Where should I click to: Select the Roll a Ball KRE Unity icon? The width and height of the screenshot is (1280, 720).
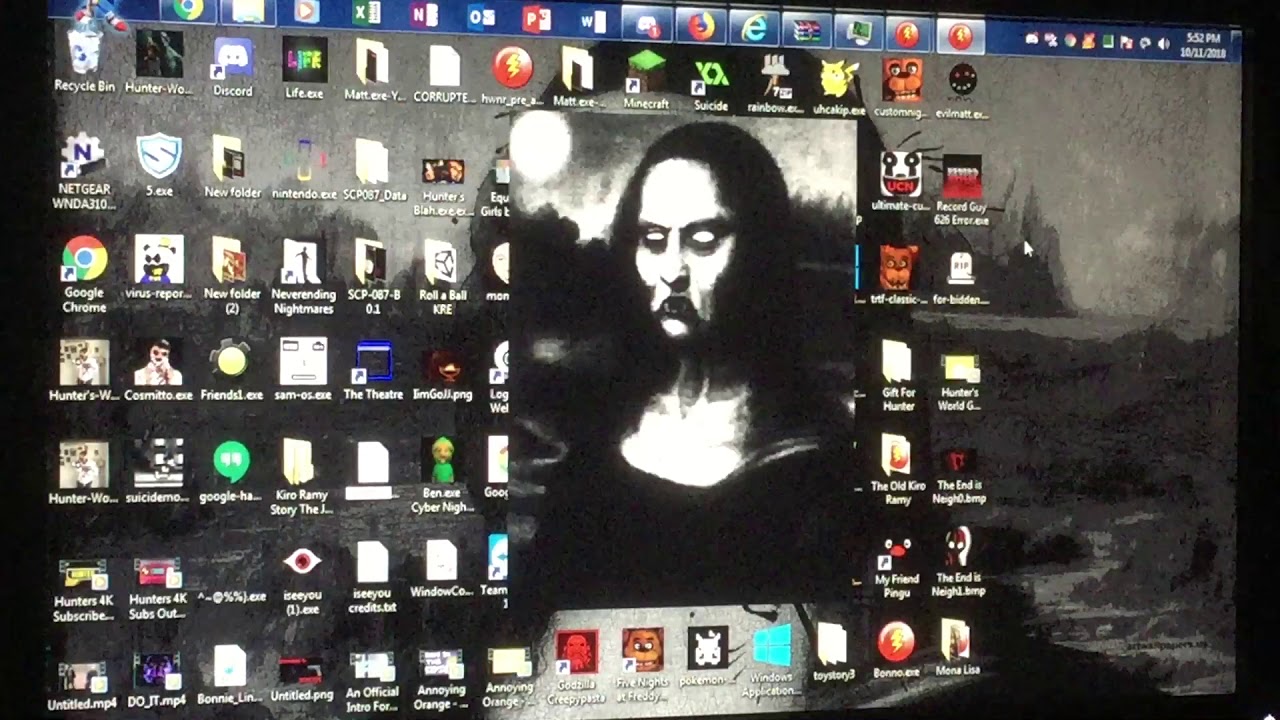(x=442, y=277)
